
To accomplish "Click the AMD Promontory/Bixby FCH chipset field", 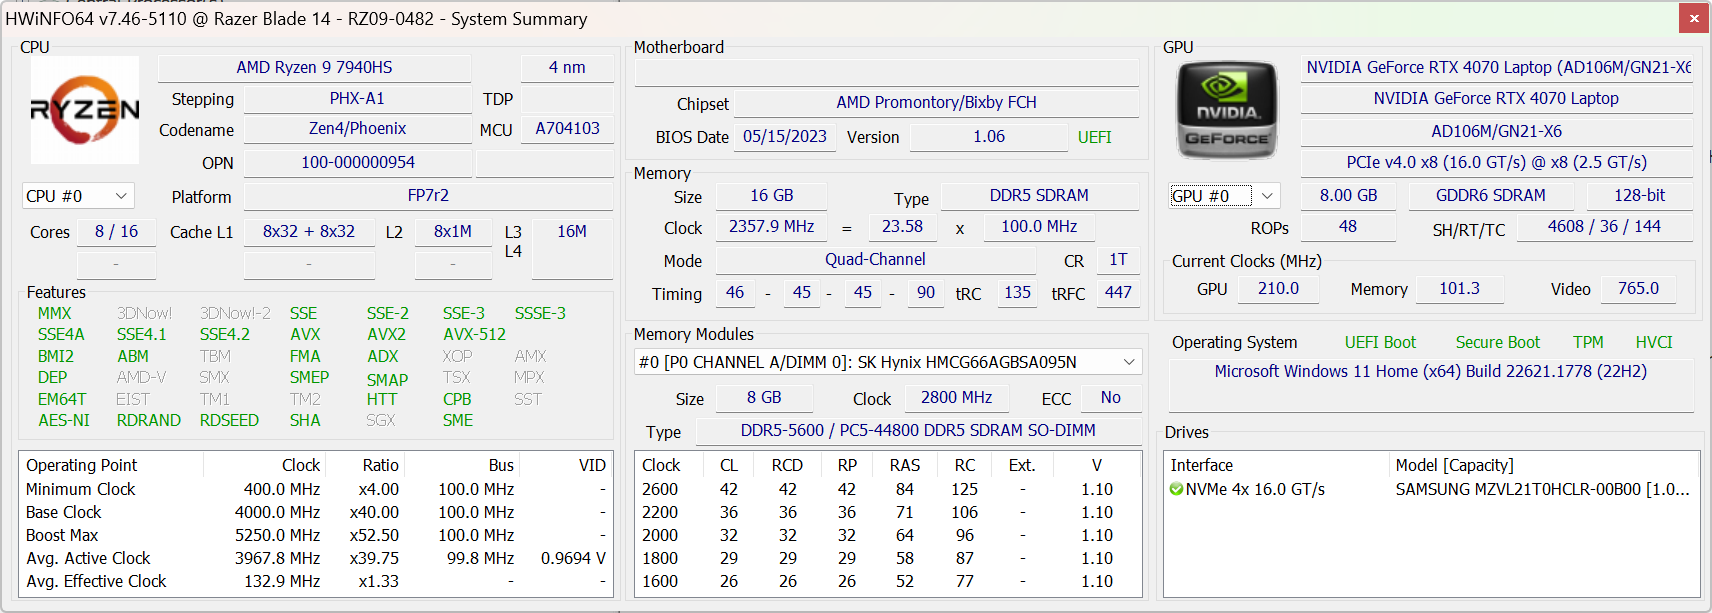I will click(x=936, y=102).
